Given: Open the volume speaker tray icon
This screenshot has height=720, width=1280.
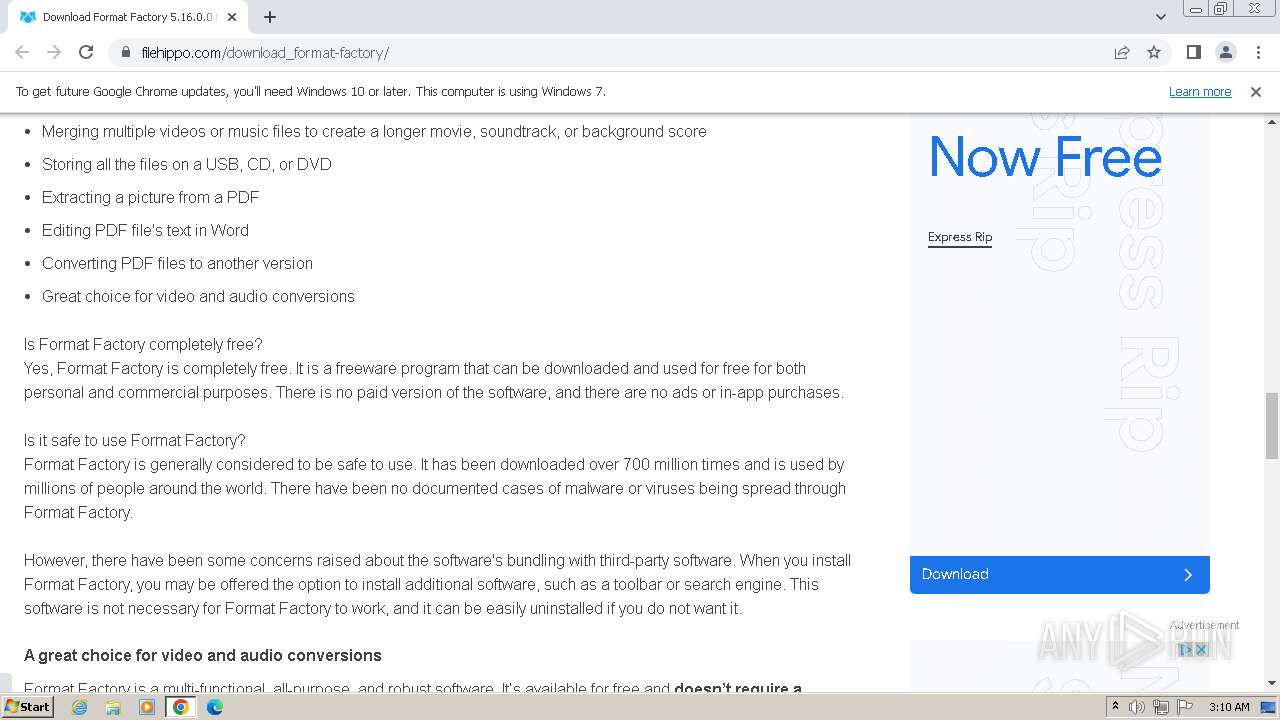Looking at the screenshot, I should pos(1137,707).
